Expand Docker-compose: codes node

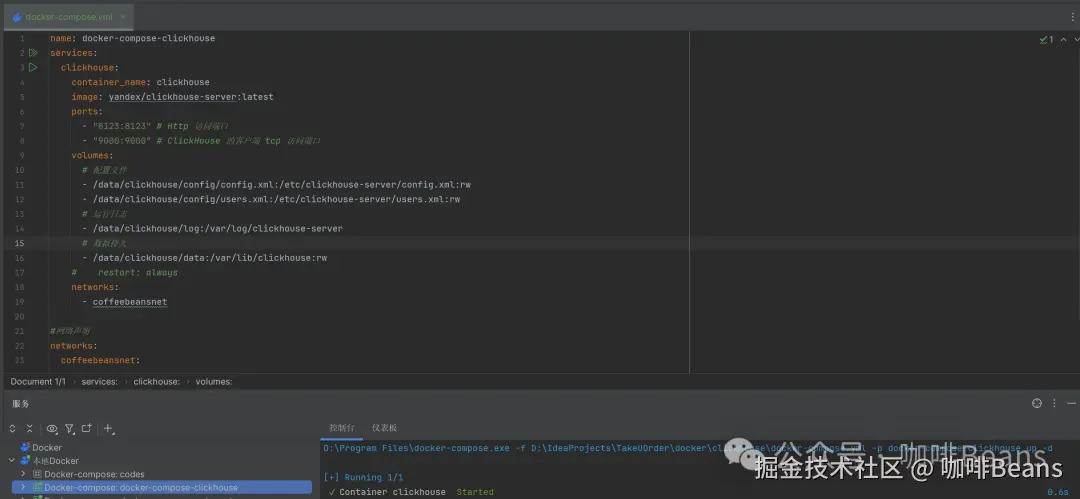23,474
